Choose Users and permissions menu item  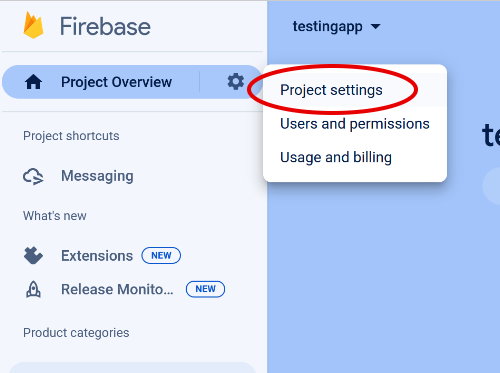(355, 124)
